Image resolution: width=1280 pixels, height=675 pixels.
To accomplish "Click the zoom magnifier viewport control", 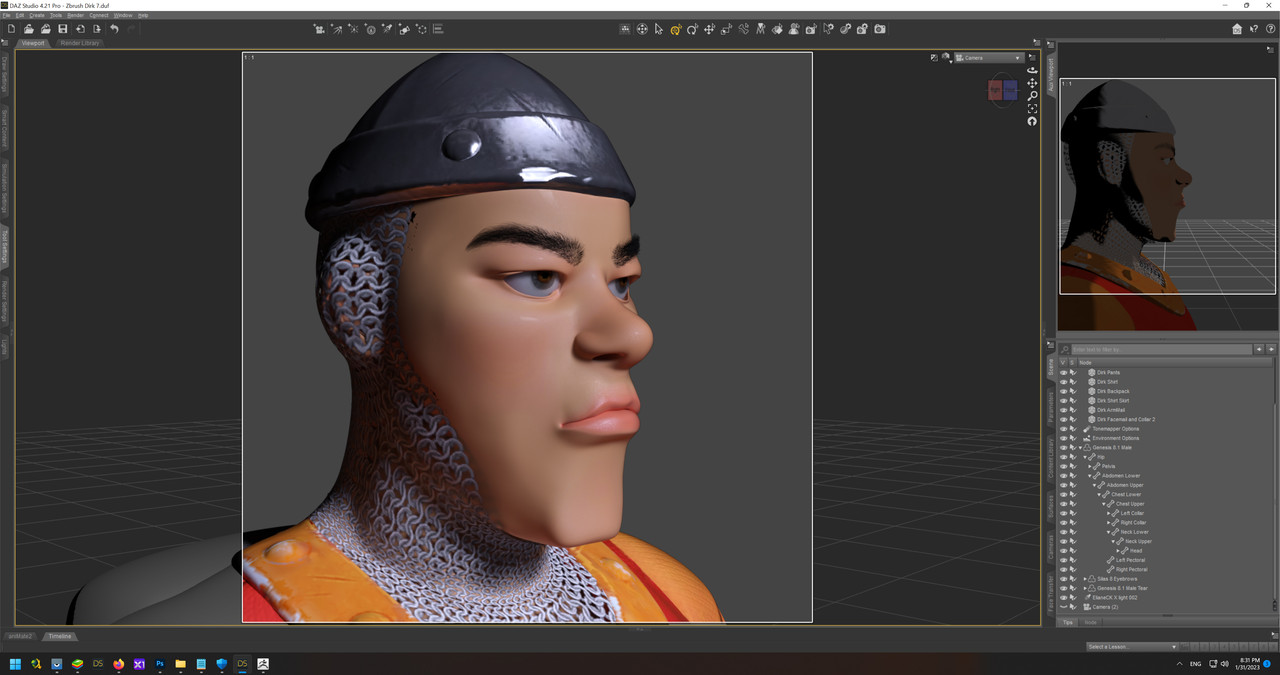I will (x=1032, y=96).
